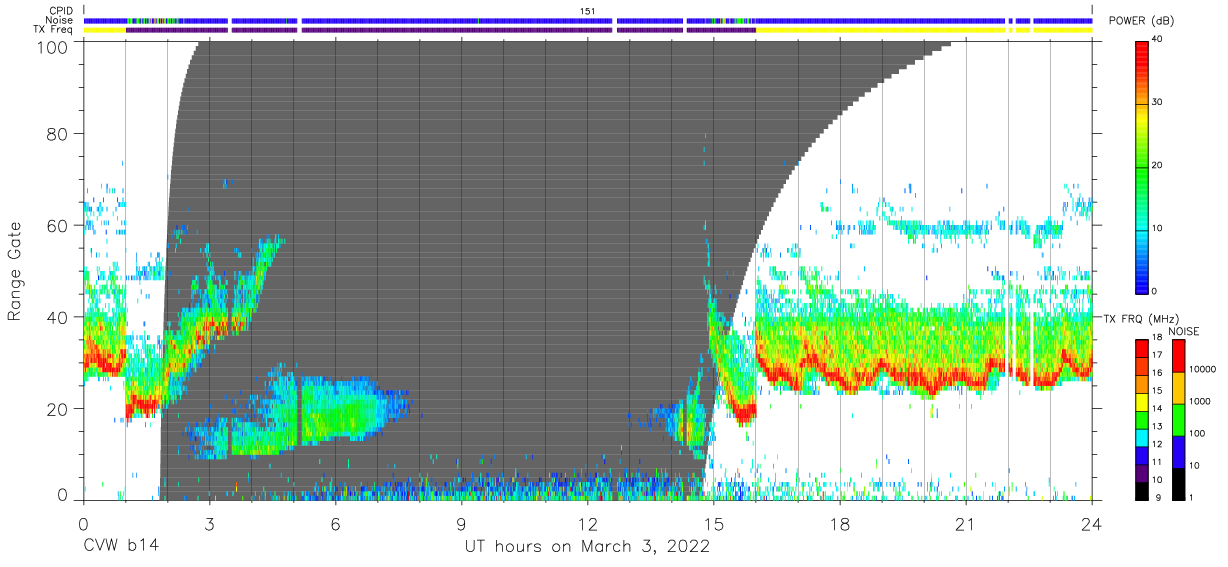Click the UT hours on March 3, 2022 title

(x=587, y=547)
